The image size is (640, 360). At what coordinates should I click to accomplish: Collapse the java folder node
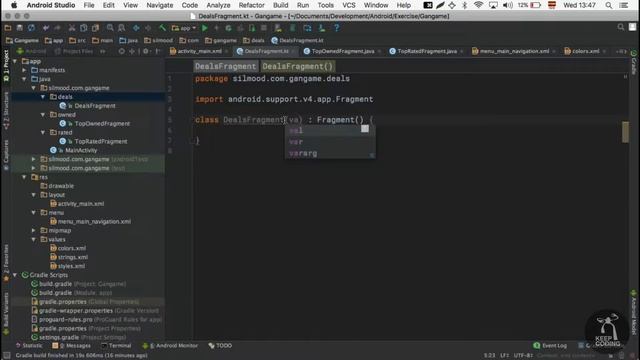24,79
